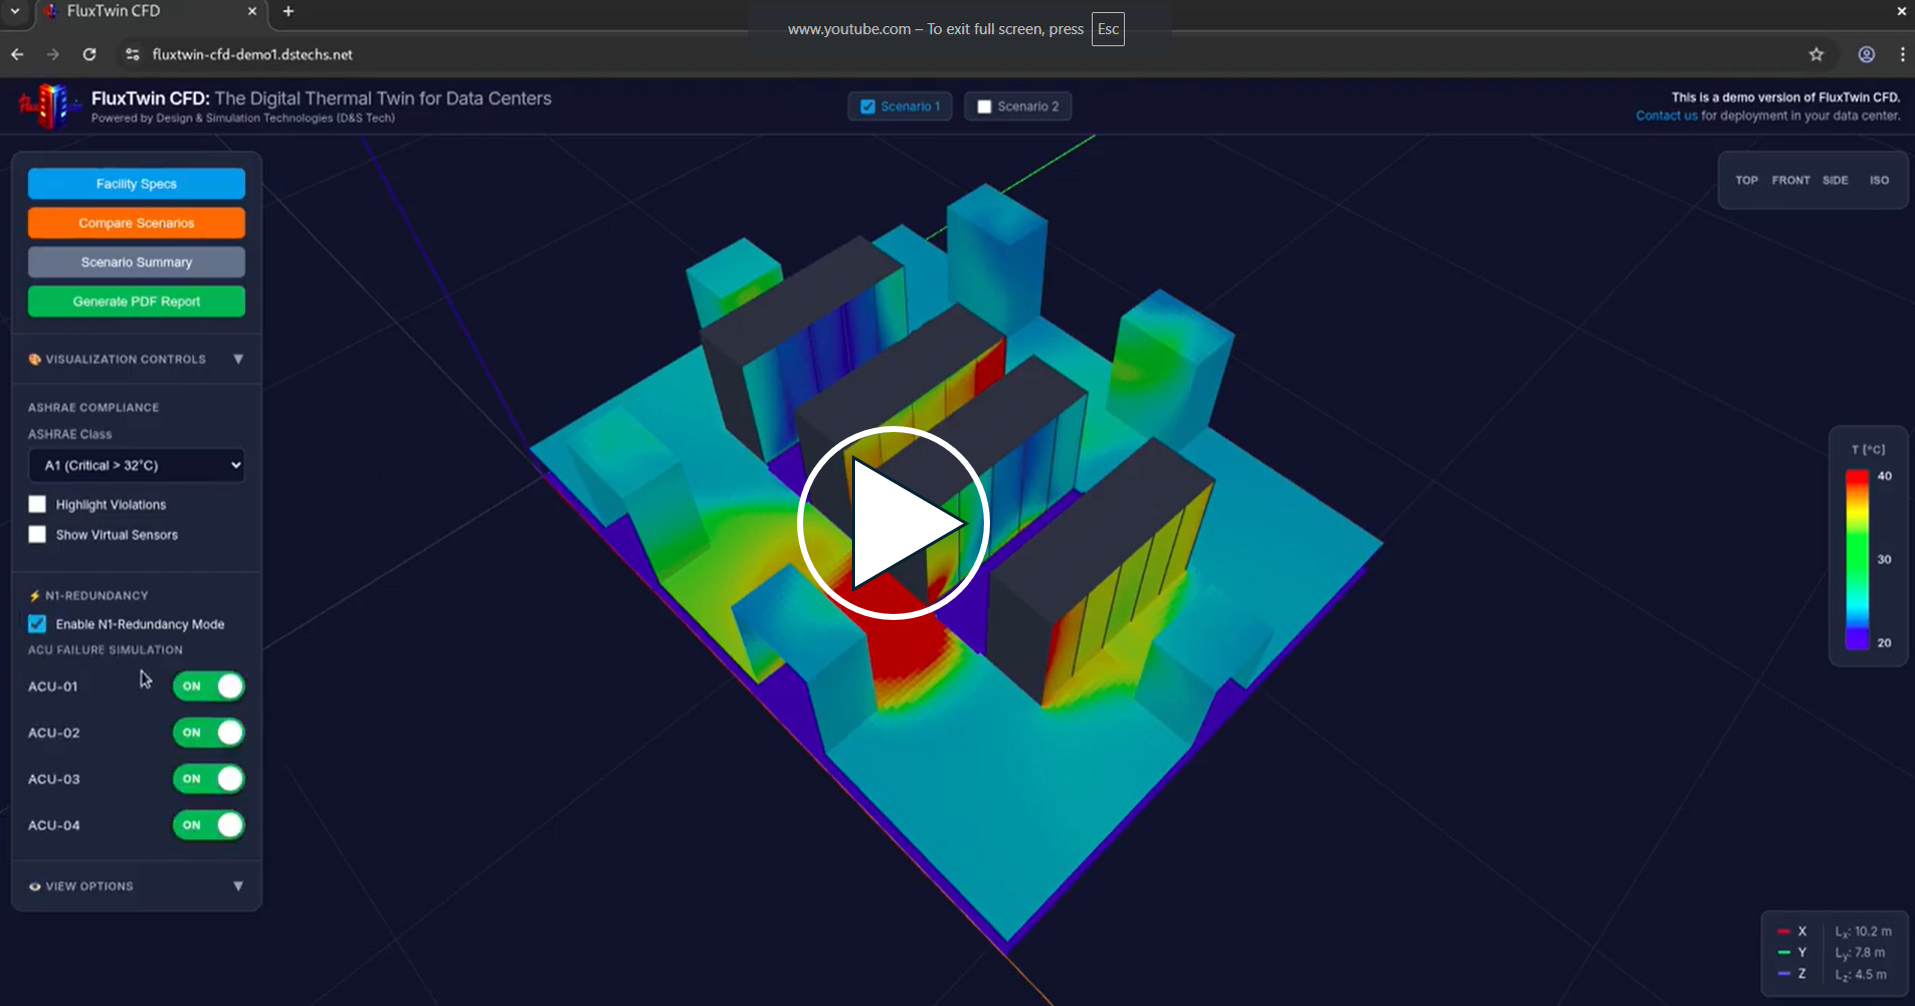Click the address bar URL field

[x=252, y=54]
